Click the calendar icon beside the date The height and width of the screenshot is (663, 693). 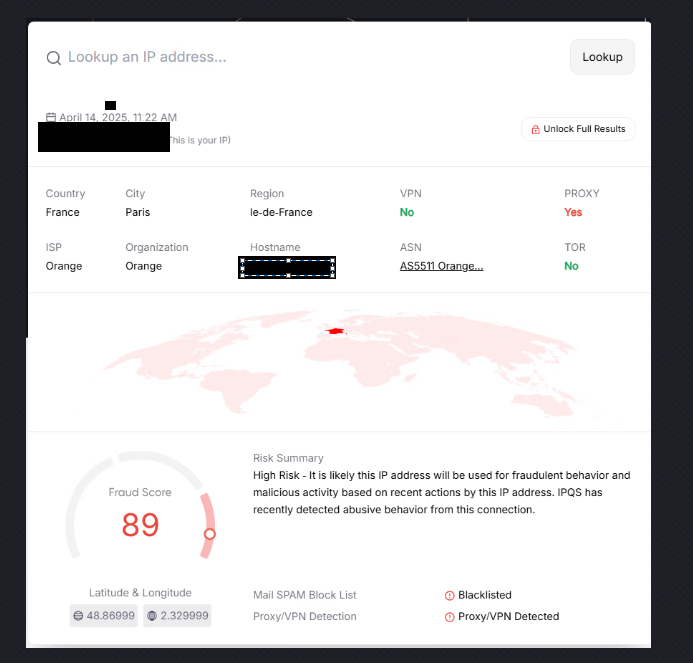pyautogui.click(x=51, y=117)
